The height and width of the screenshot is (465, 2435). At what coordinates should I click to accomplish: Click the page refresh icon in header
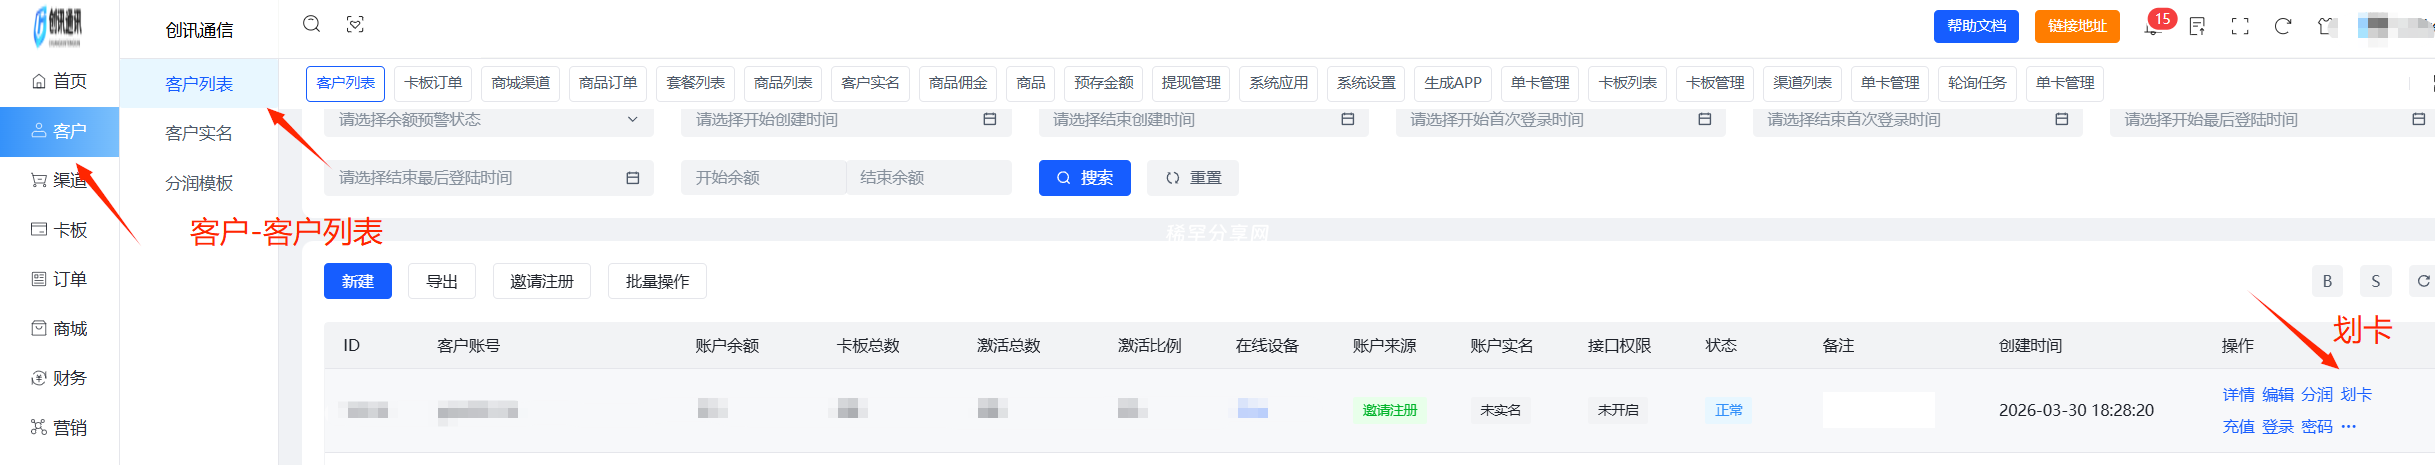point(2283,27)
